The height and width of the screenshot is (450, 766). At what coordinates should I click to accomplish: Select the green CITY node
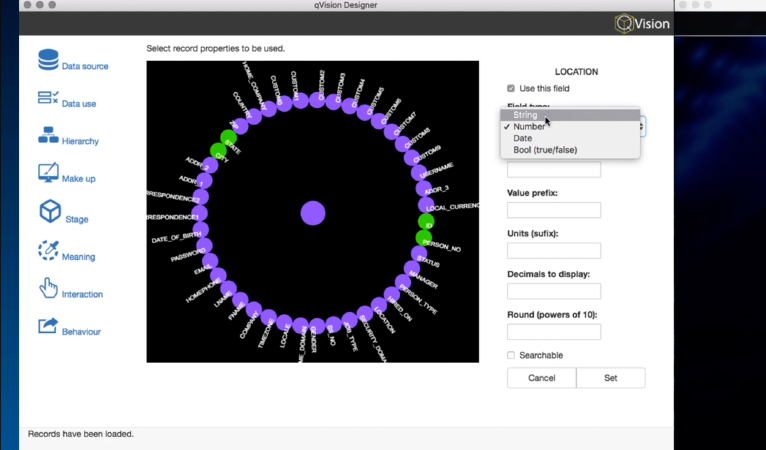tap(218, 151)
